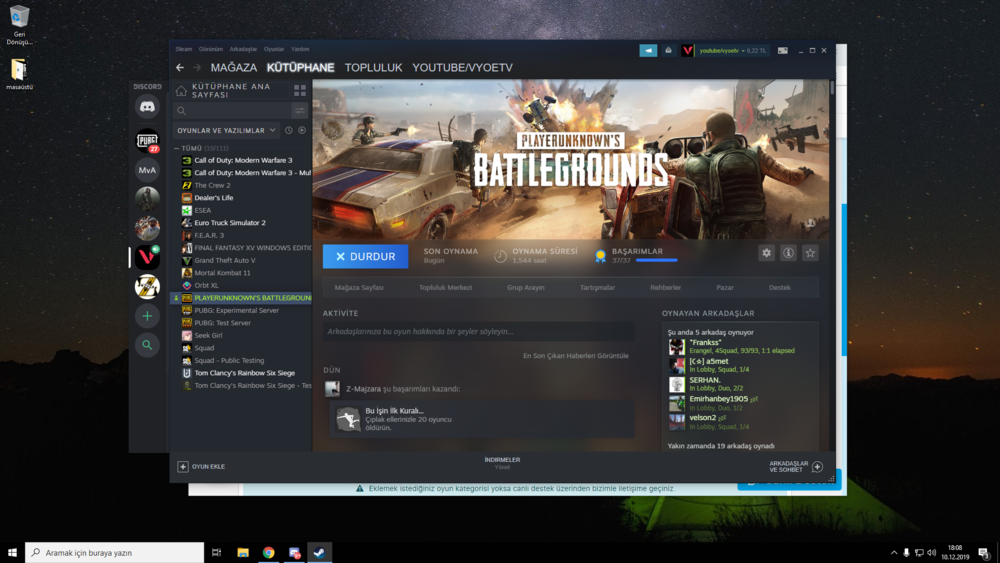This screenshot has width=1000, height=563.
Task: Open Recycle Bin desktop icon
Action: click(x=19, y=26)
